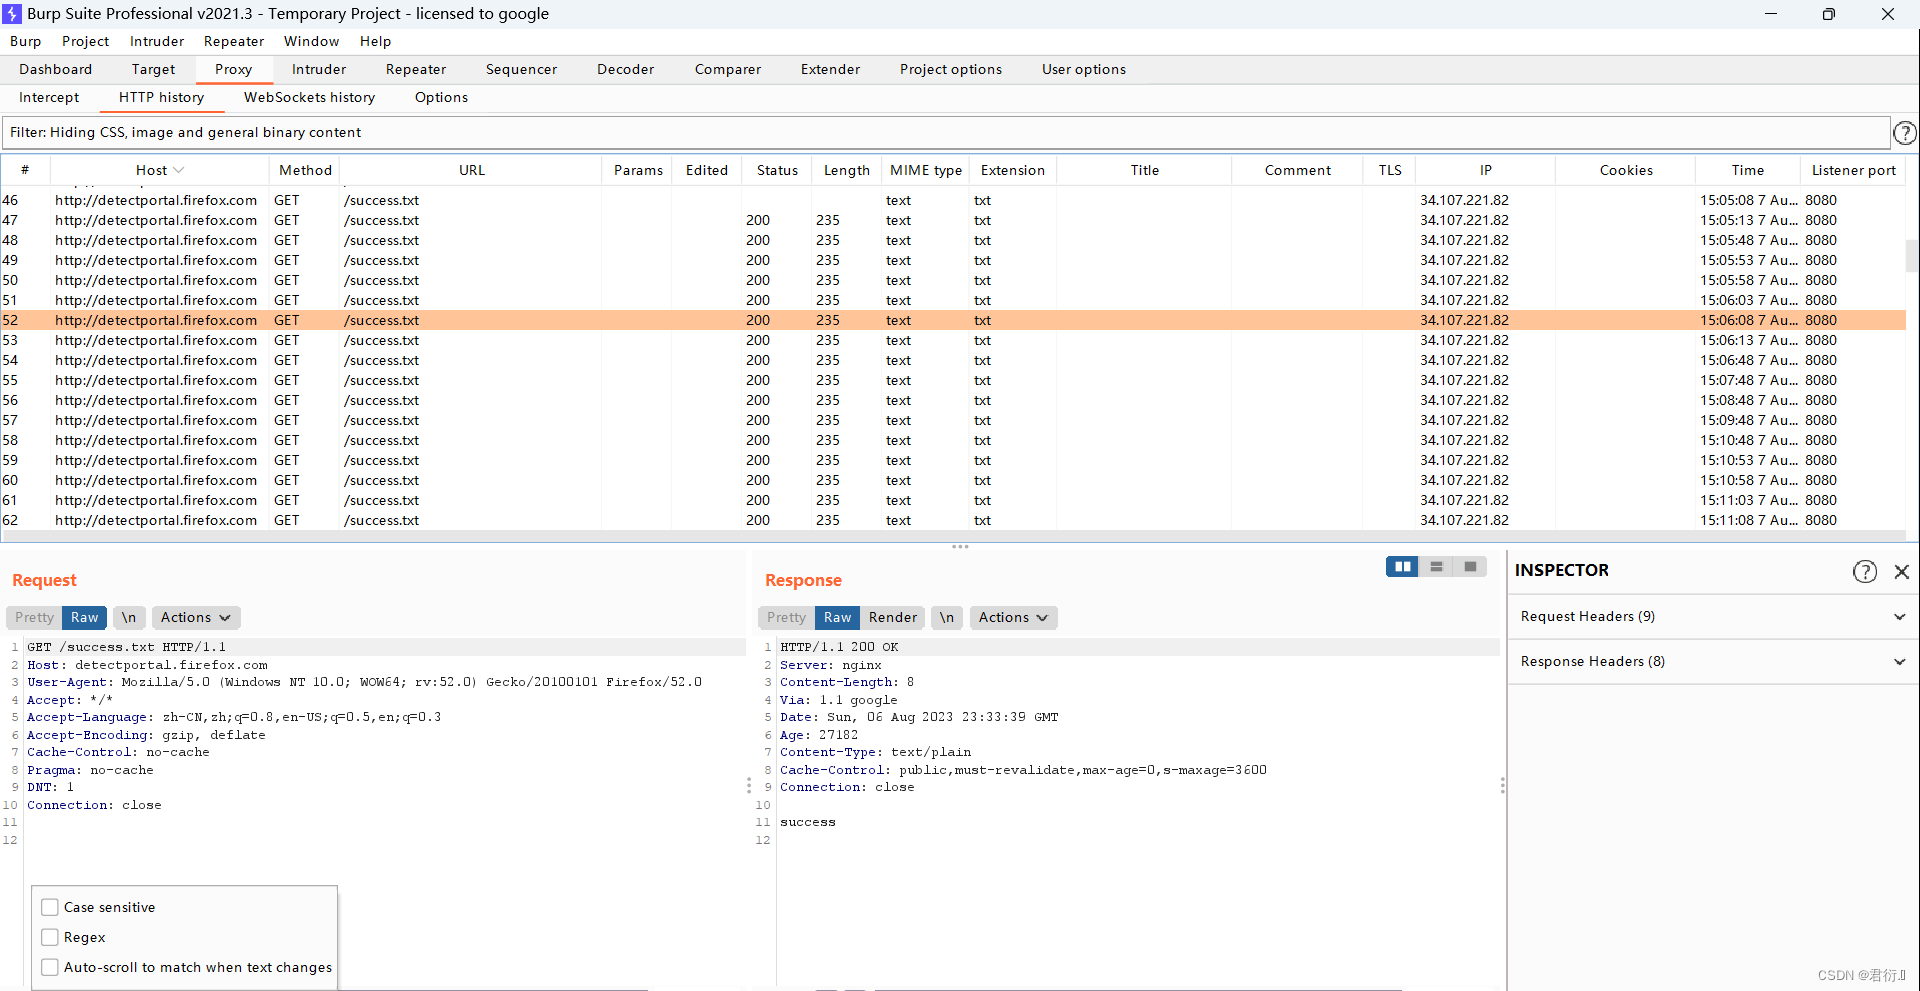
Task: Sort by Time column header
Action: pyautogui.click(x=1748, y=170)
